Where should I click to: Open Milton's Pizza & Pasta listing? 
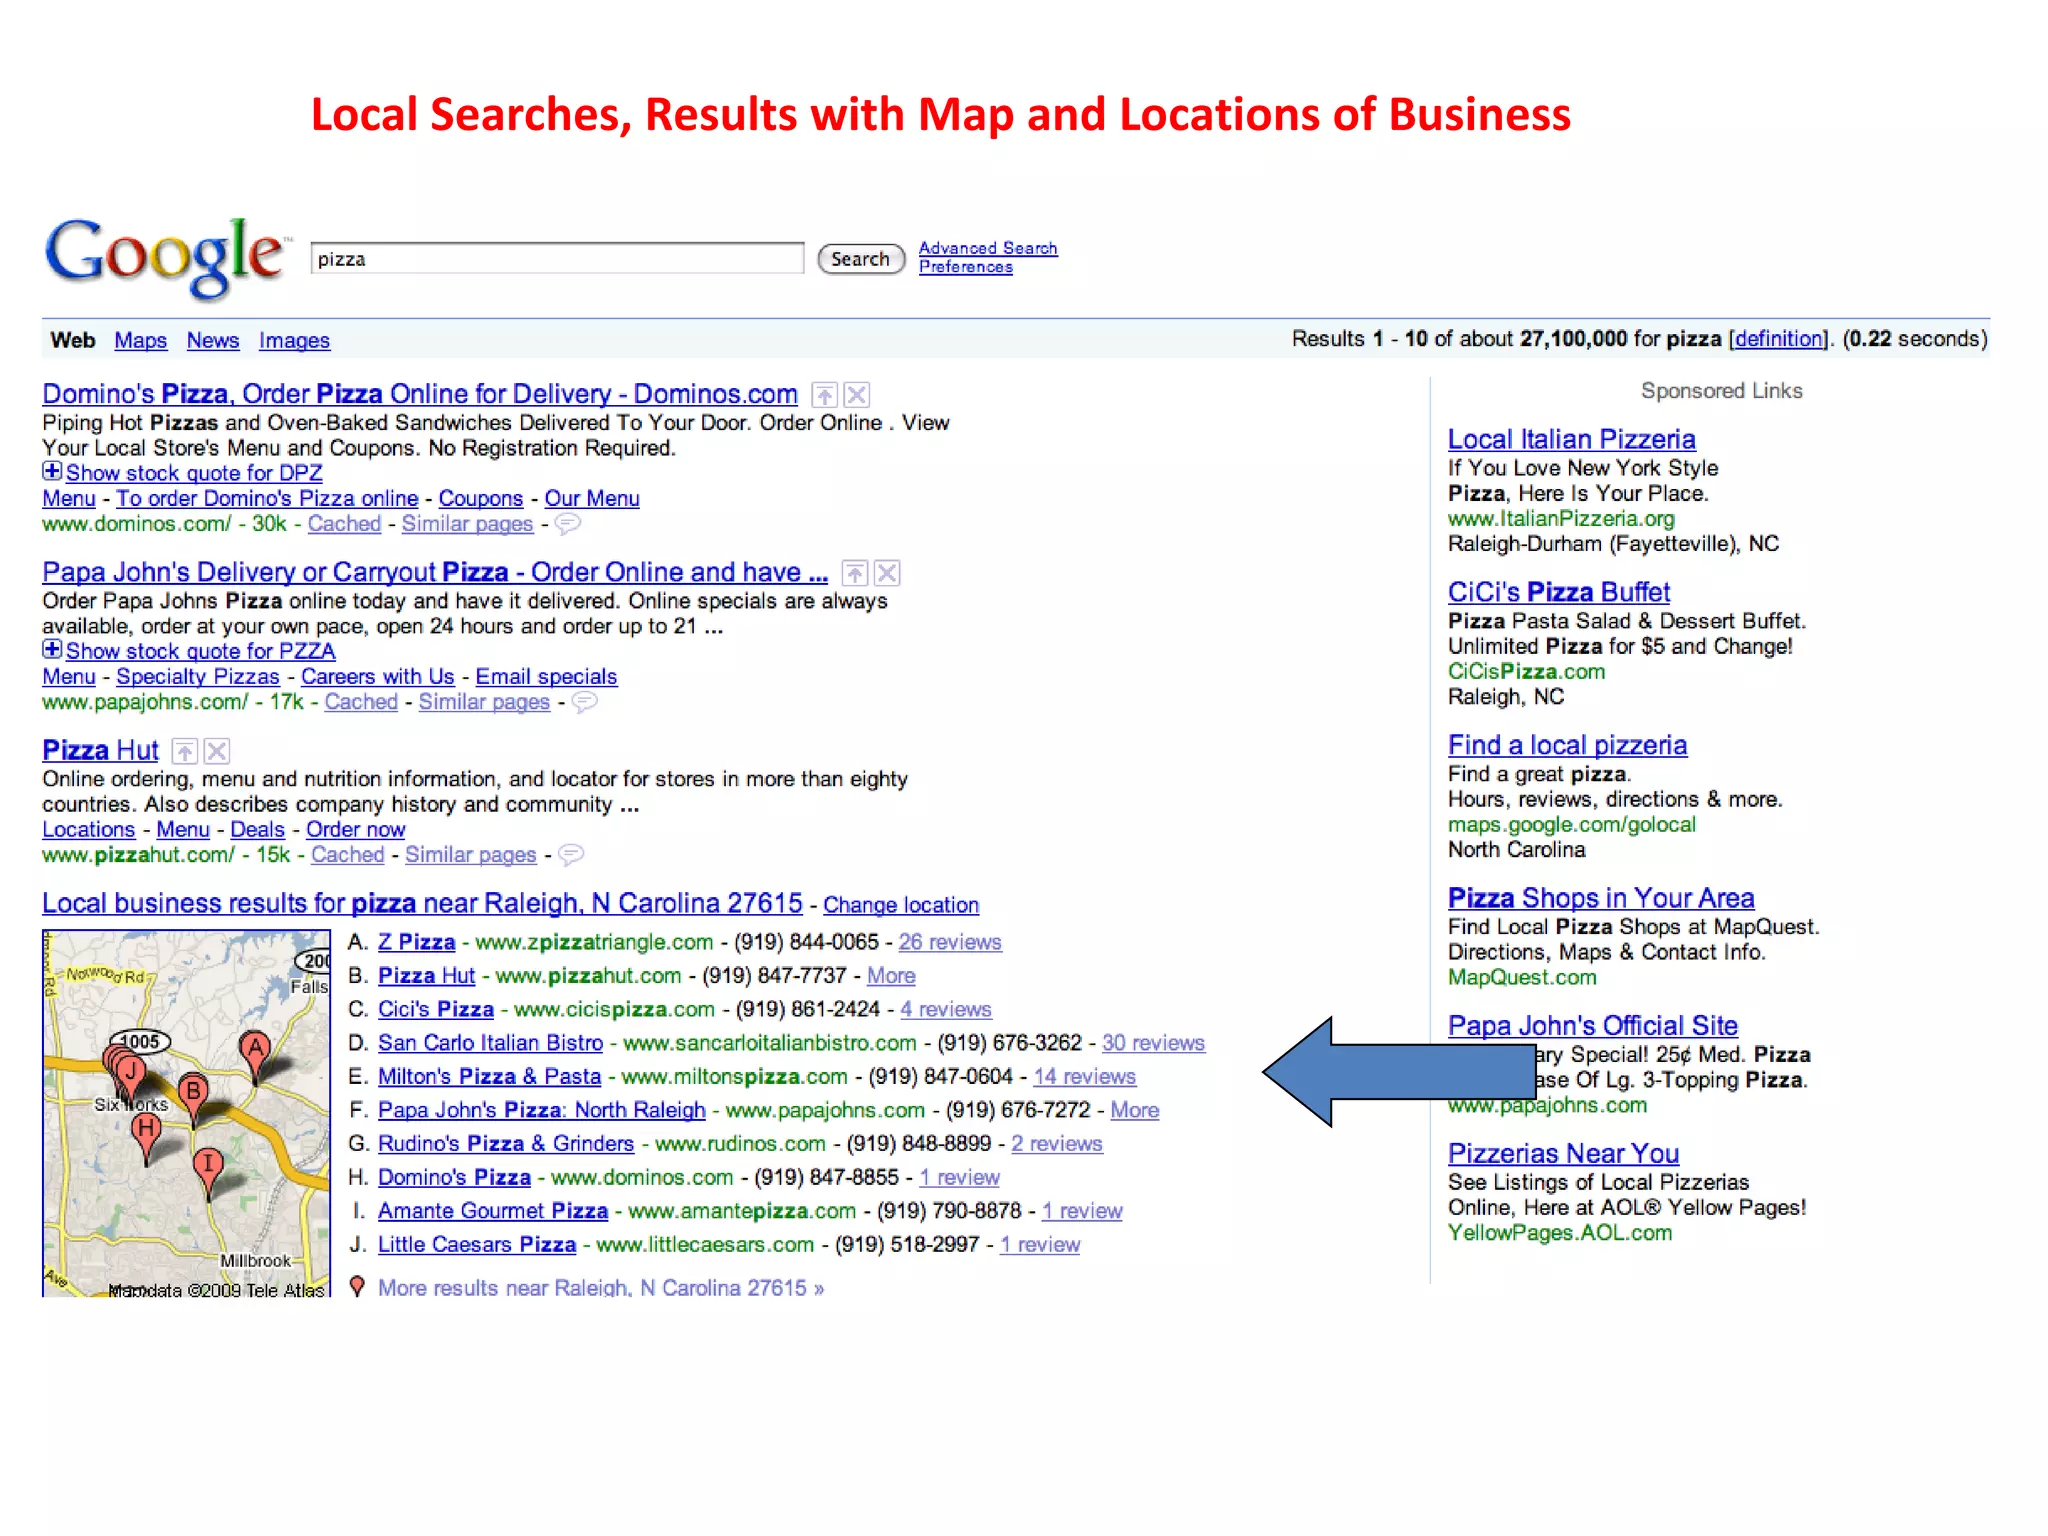click(489, 1077)
